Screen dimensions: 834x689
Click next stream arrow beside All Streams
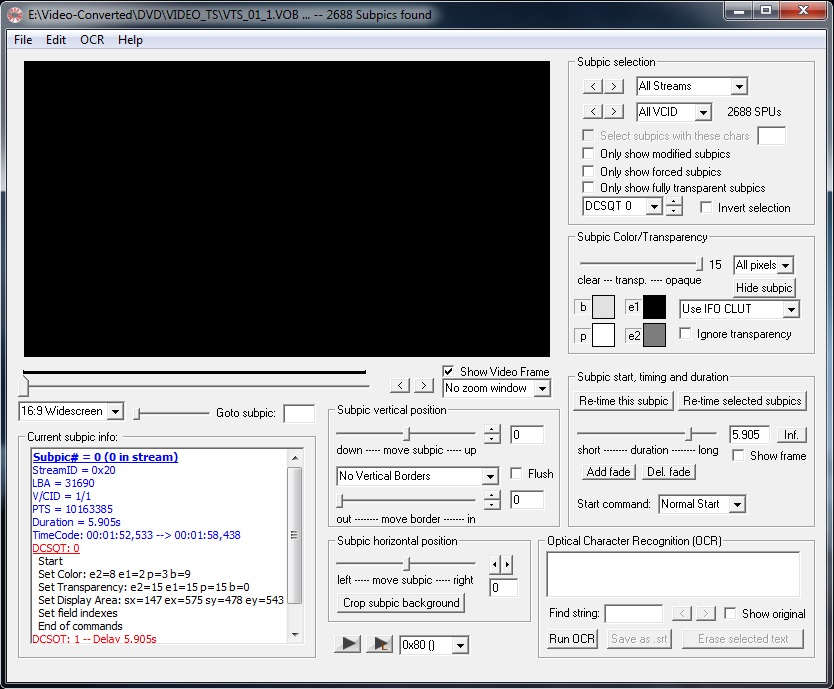pyautogui.click(x=615, y=87)
